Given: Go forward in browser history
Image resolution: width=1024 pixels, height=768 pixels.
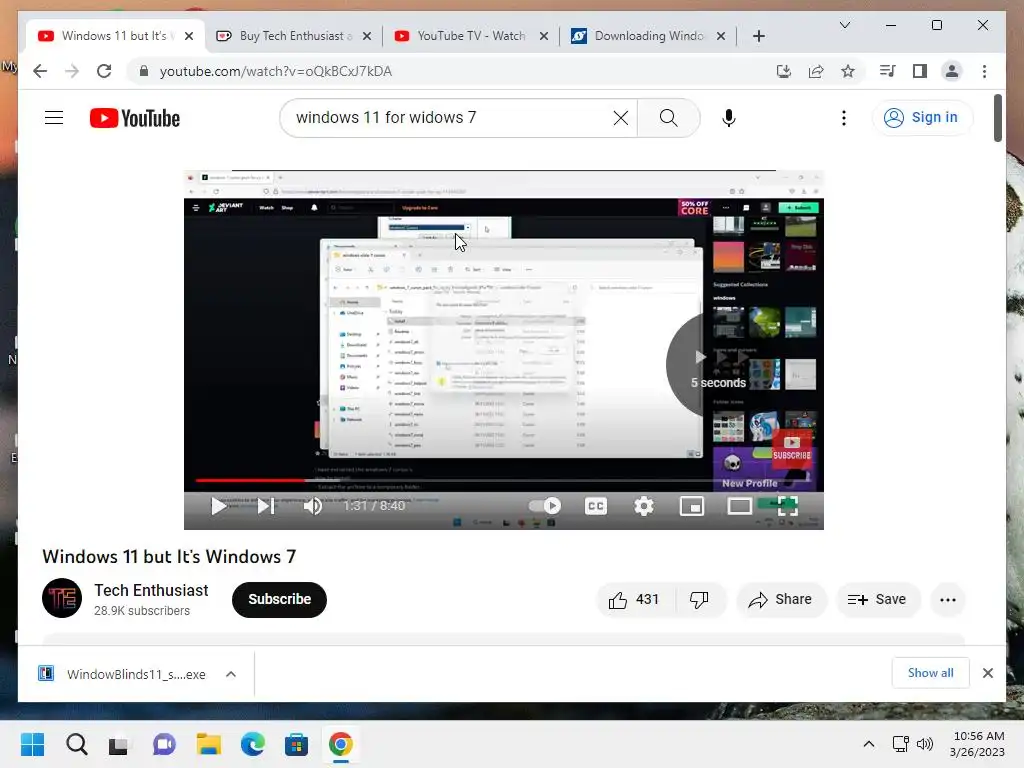Looking at the screenshot, I should pos(72,71).
